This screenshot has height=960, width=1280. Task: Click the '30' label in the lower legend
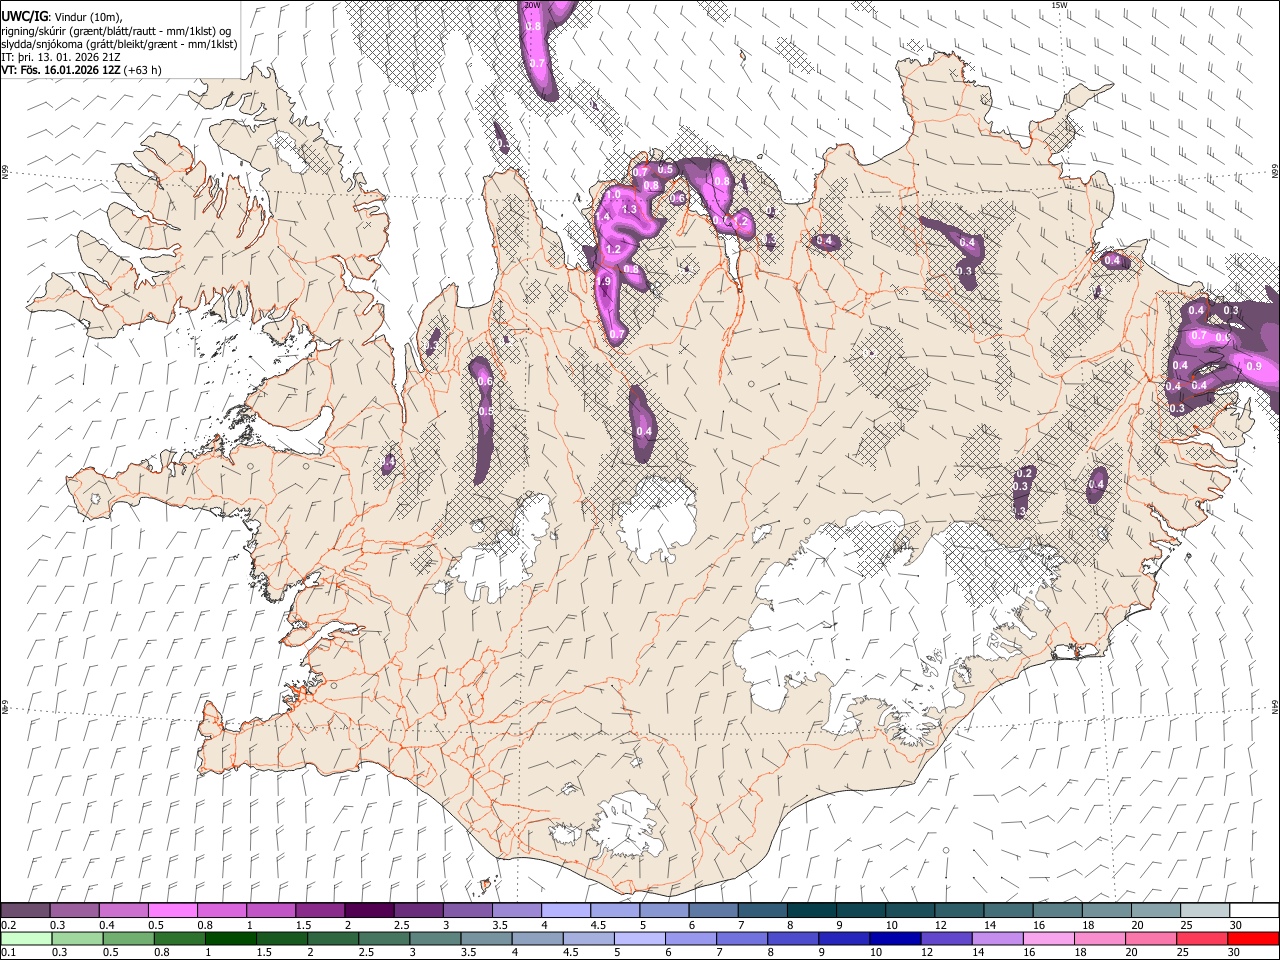(x=1233, y=952)
